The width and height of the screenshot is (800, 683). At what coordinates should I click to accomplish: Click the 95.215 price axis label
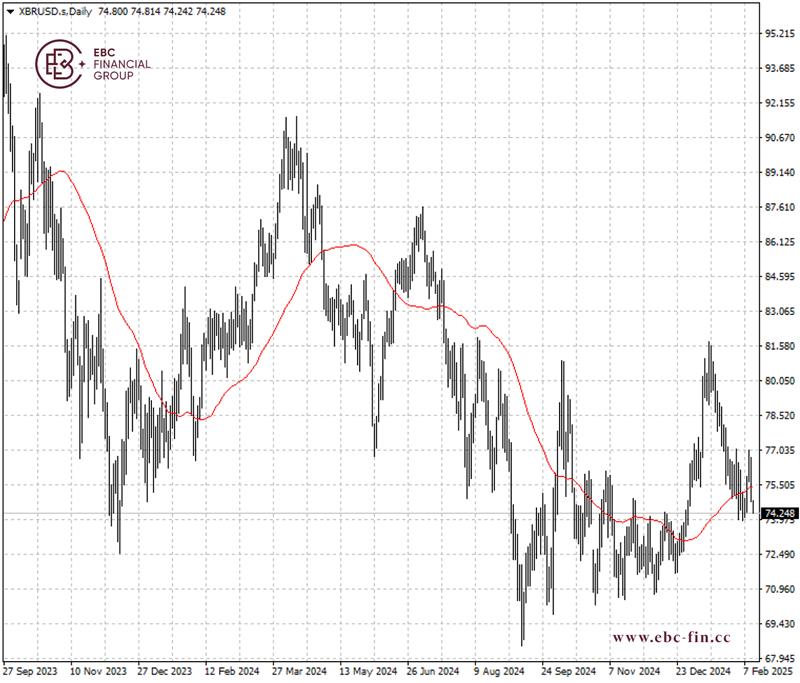[x=778, y=34]
